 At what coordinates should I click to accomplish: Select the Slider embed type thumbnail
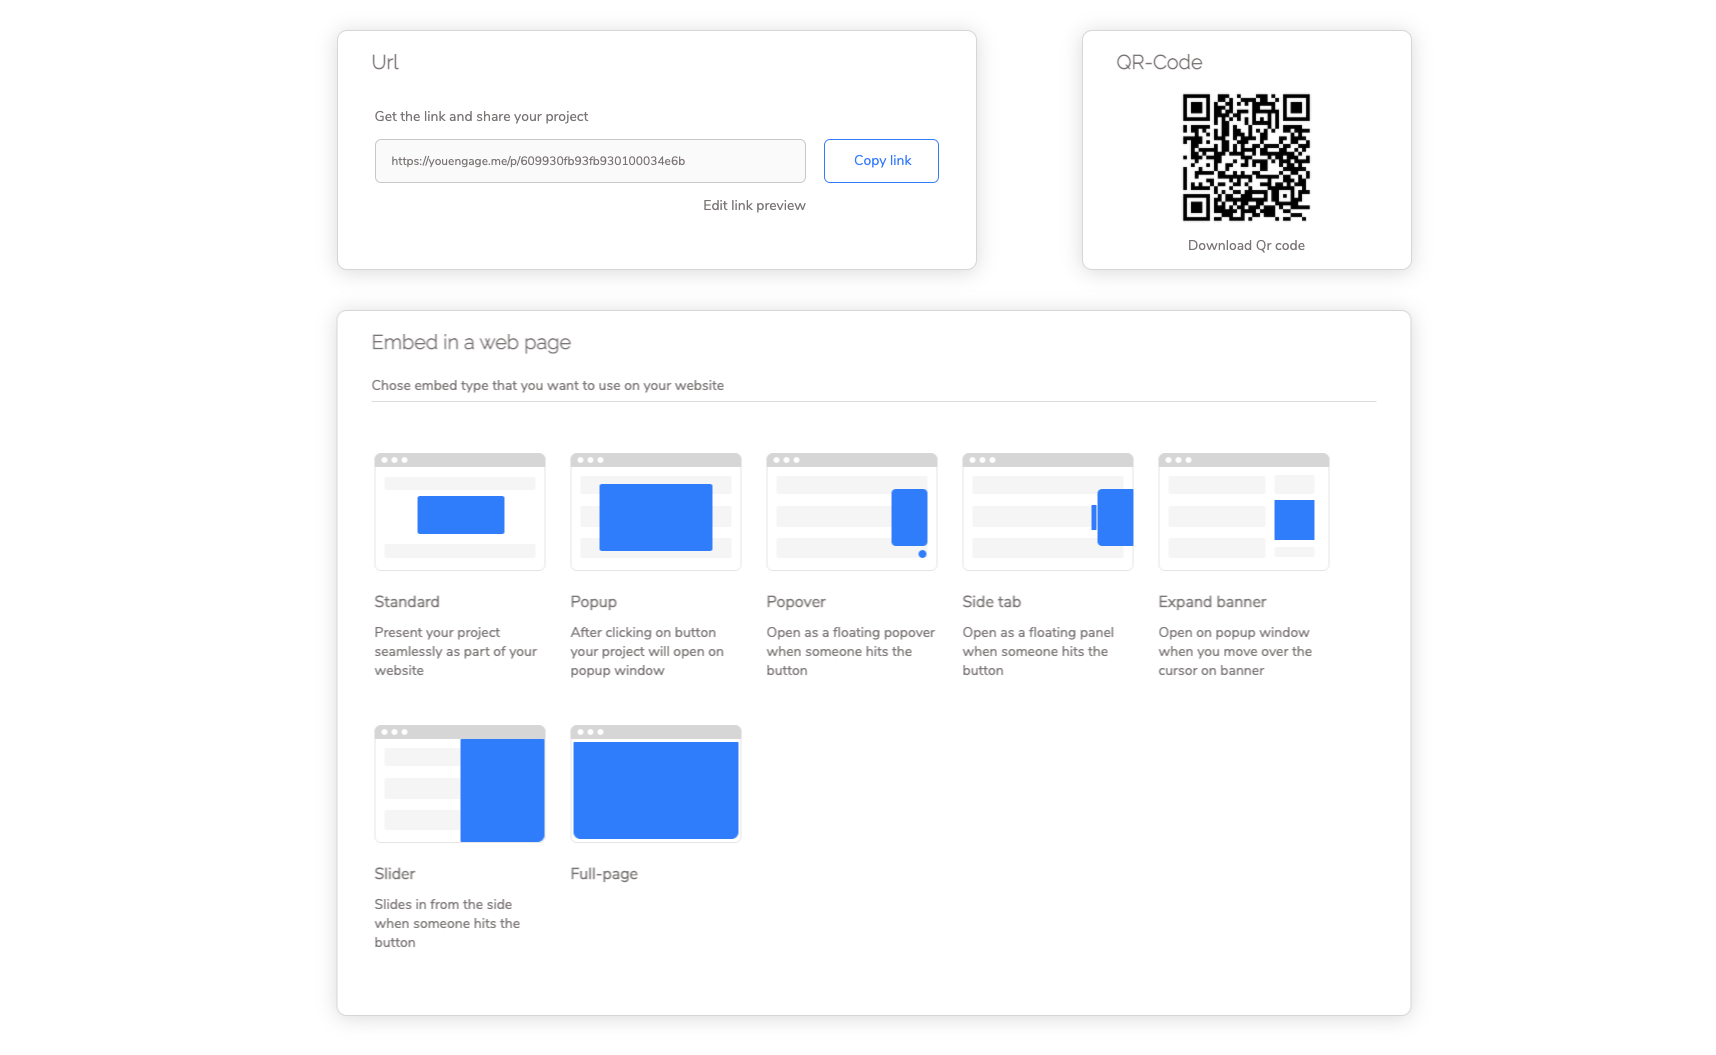point(460,784)
